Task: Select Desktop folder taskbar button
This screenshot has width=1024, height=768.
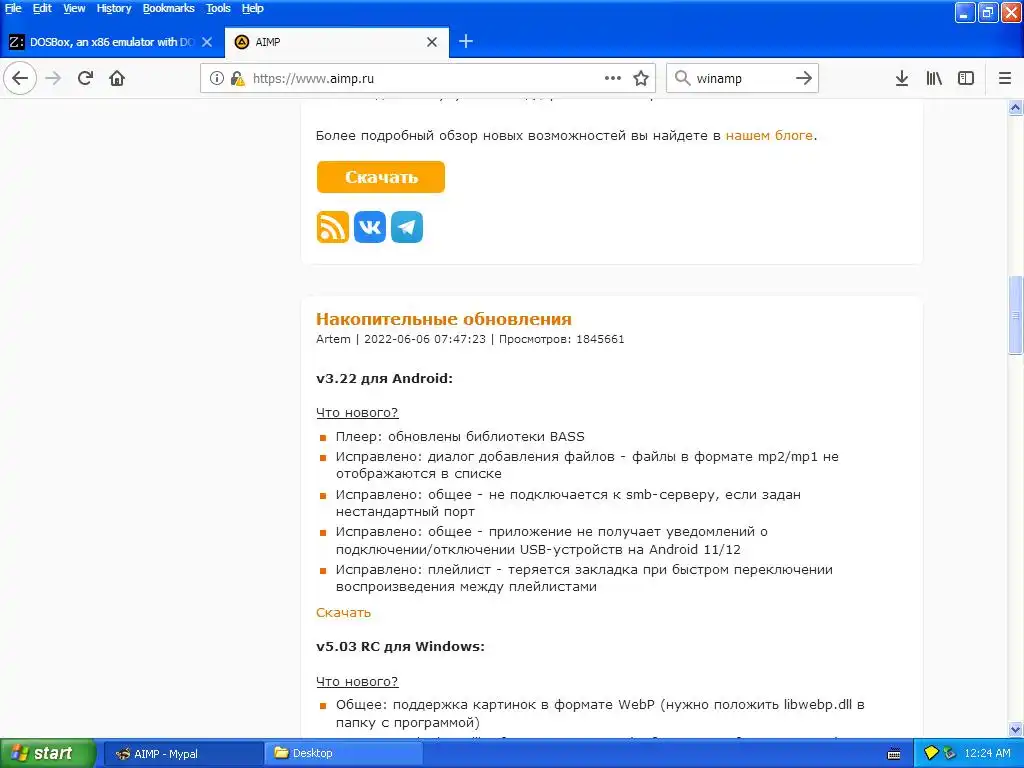Action: tap(344, 754)
